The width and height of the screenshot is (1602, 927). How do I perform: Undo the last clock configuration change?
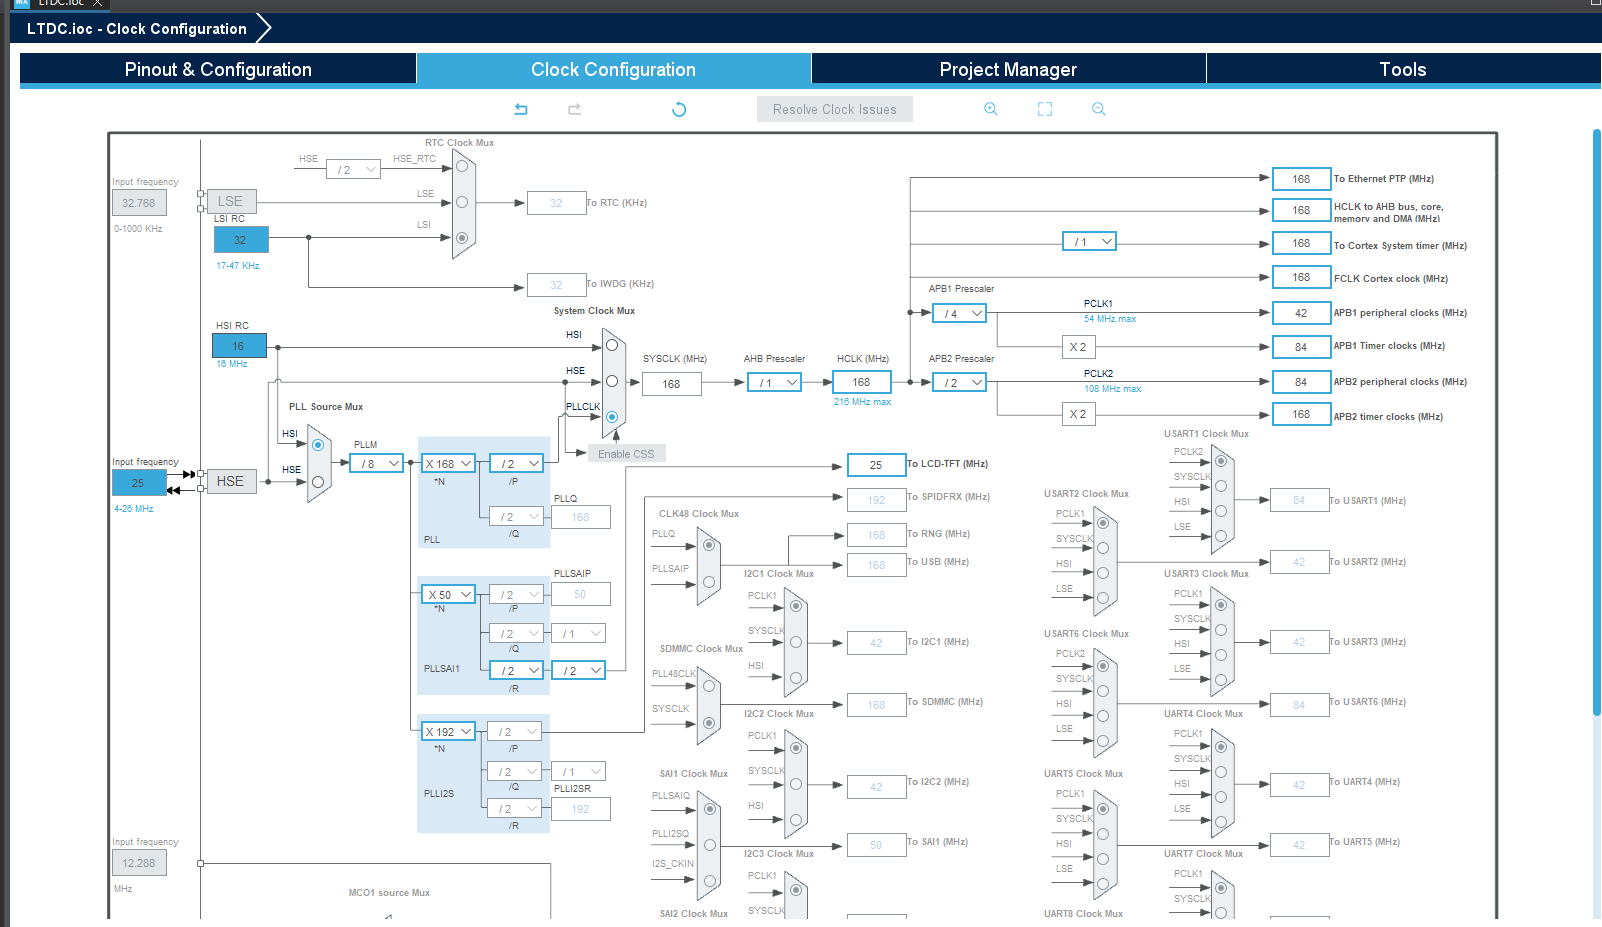[520, 109]
